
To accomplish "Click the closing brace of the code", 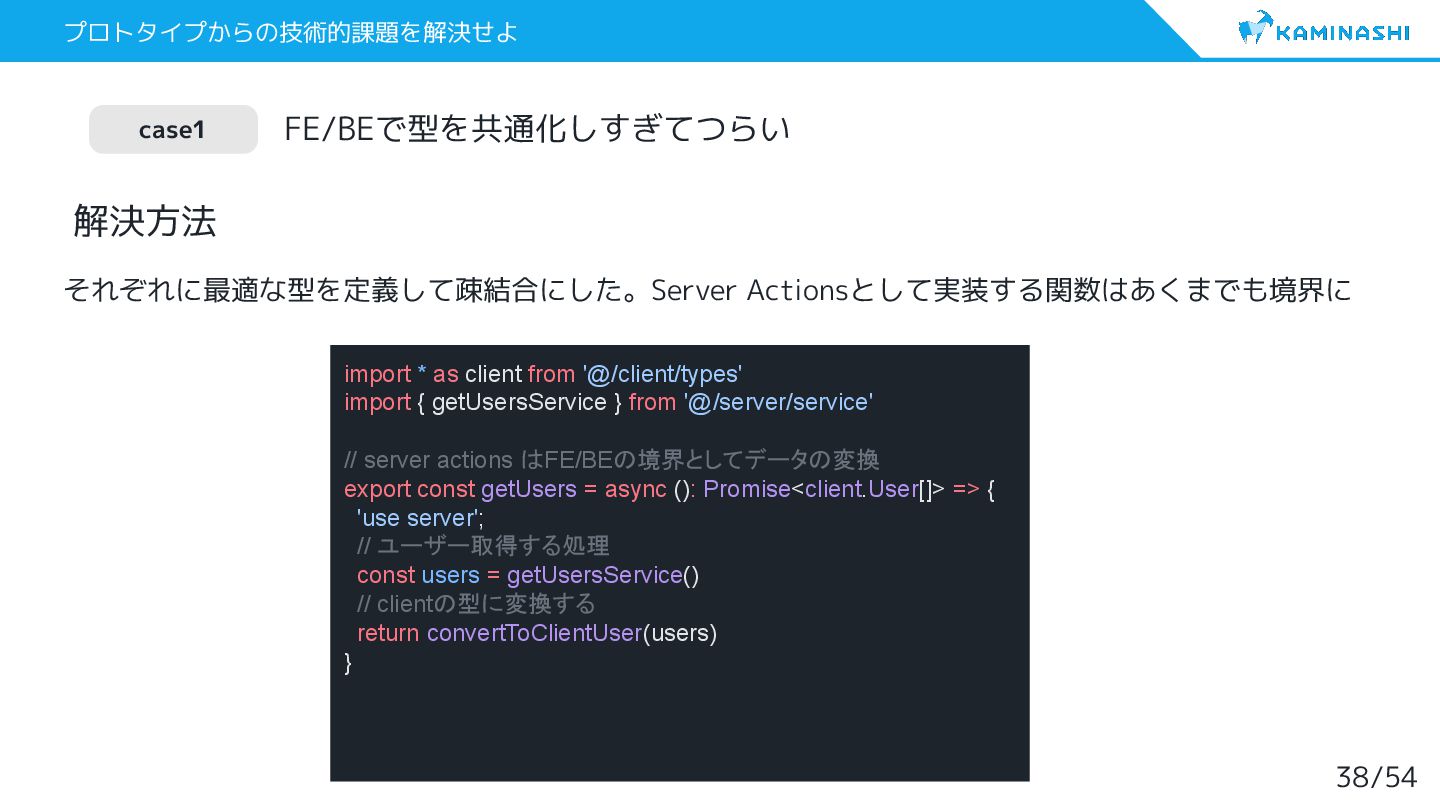I will coord(348,662).
